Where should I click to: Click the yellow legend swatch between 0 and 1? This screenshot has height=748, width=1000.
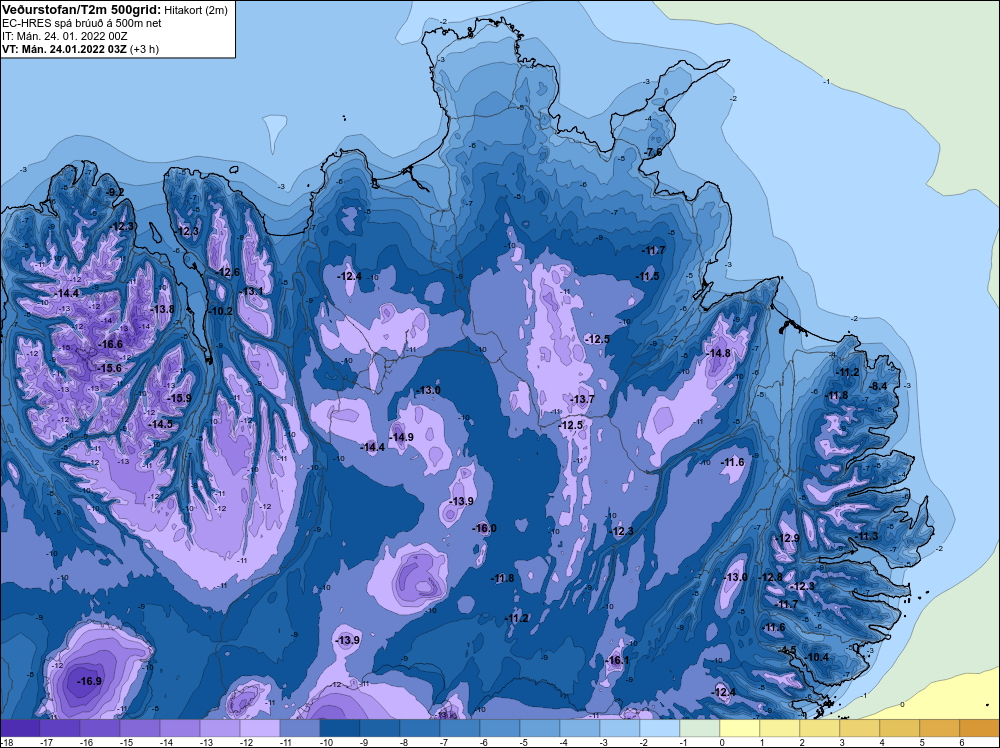tap(740, 728)
